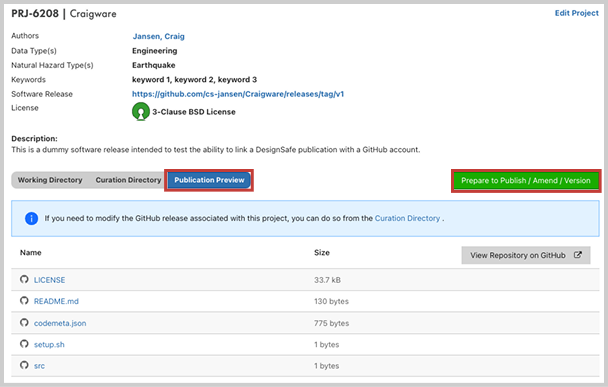The image size is (608, 387).
Task: Open View Repository on GitHub
Action: point(526,255)
